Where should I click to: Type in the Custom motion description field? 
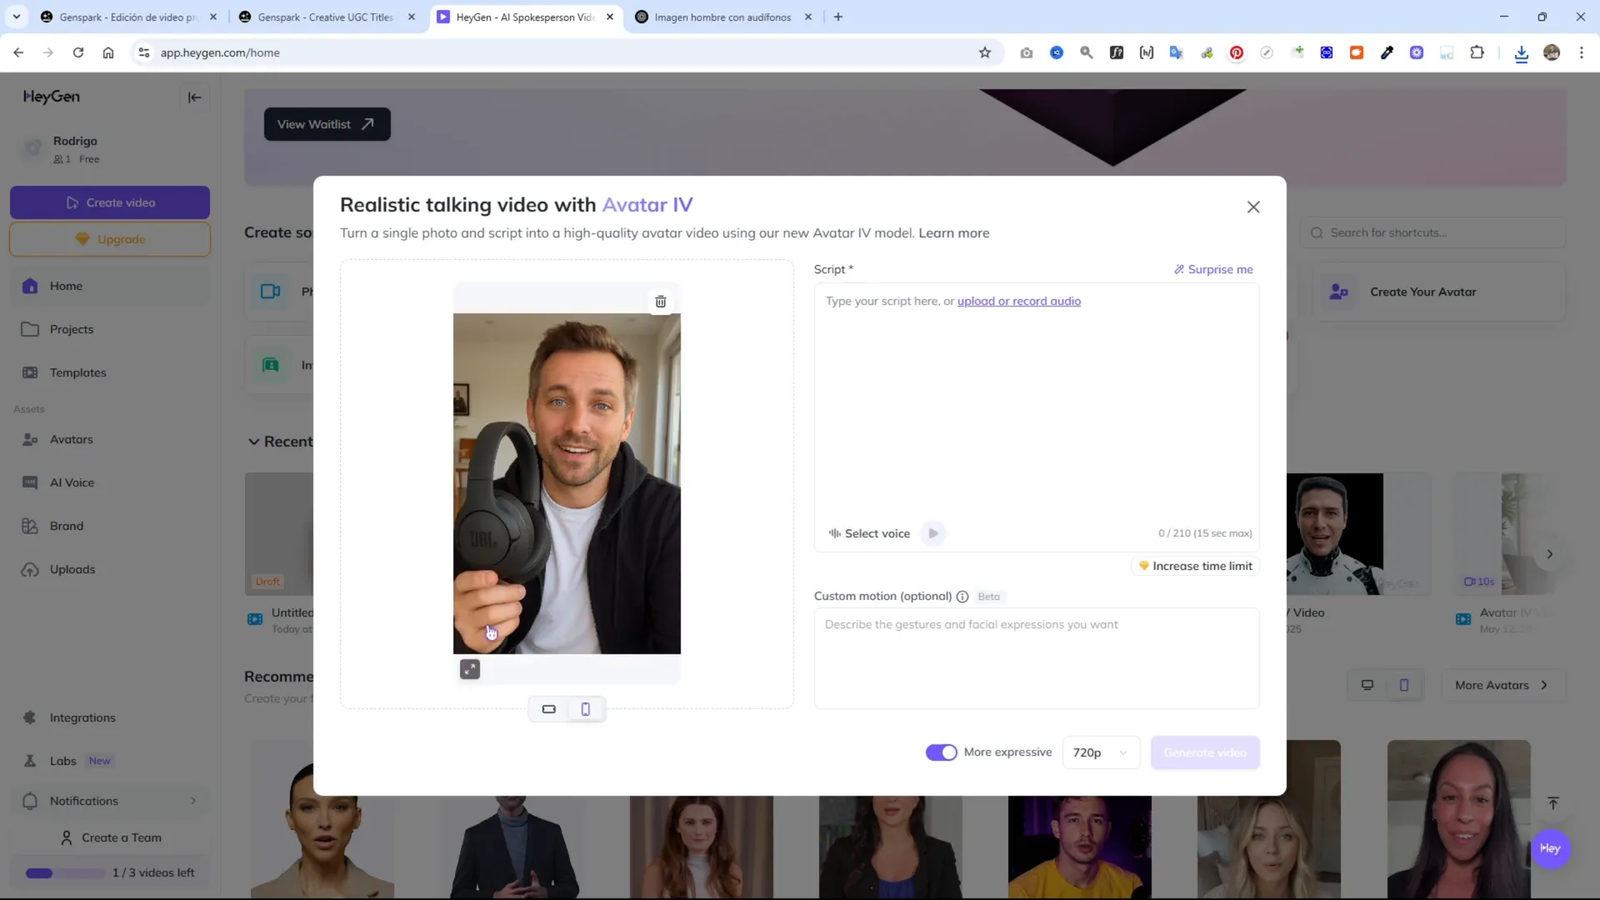[1035, 655]
